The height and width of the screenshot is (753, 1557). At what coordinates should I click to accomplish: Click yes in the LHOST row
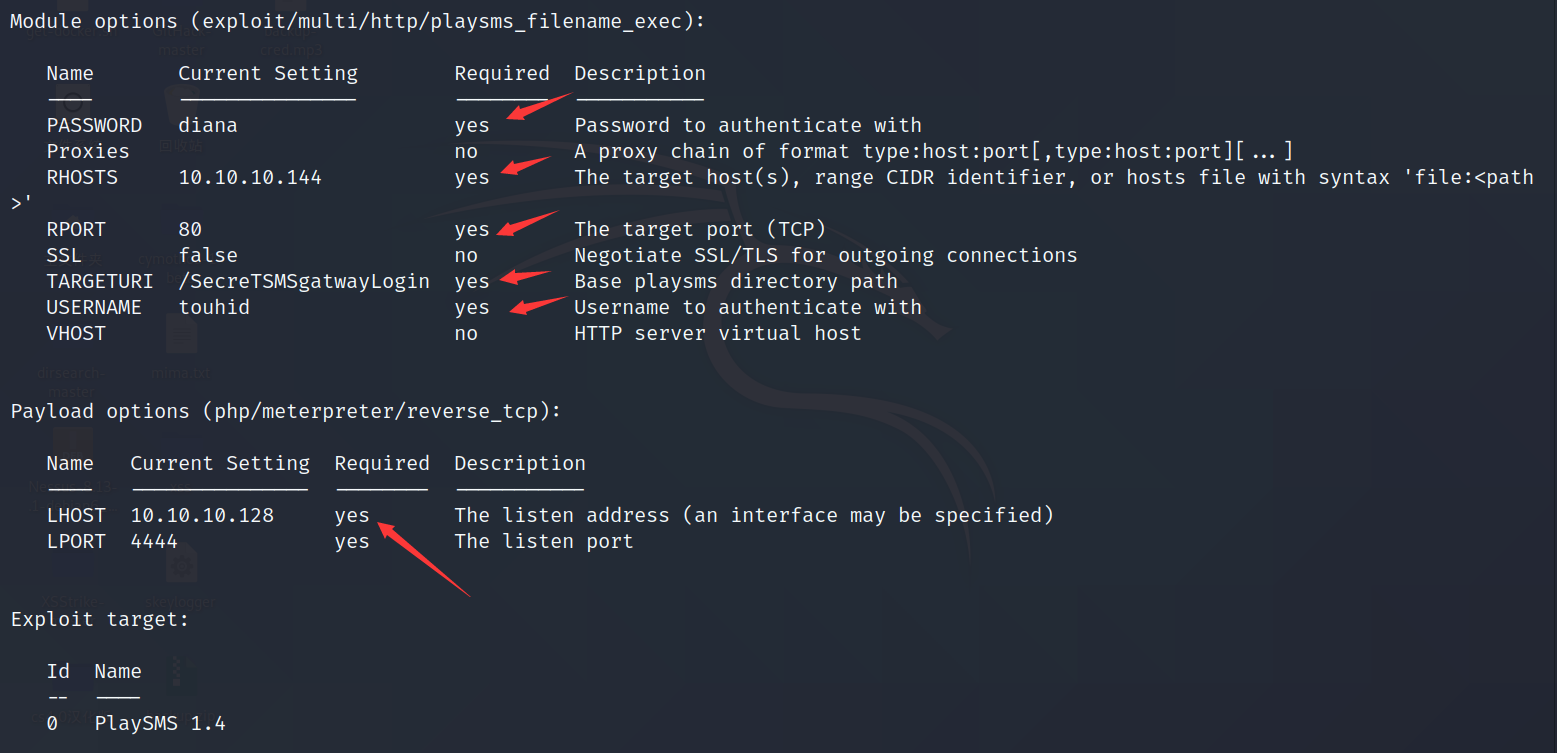(x=352, y=516)
